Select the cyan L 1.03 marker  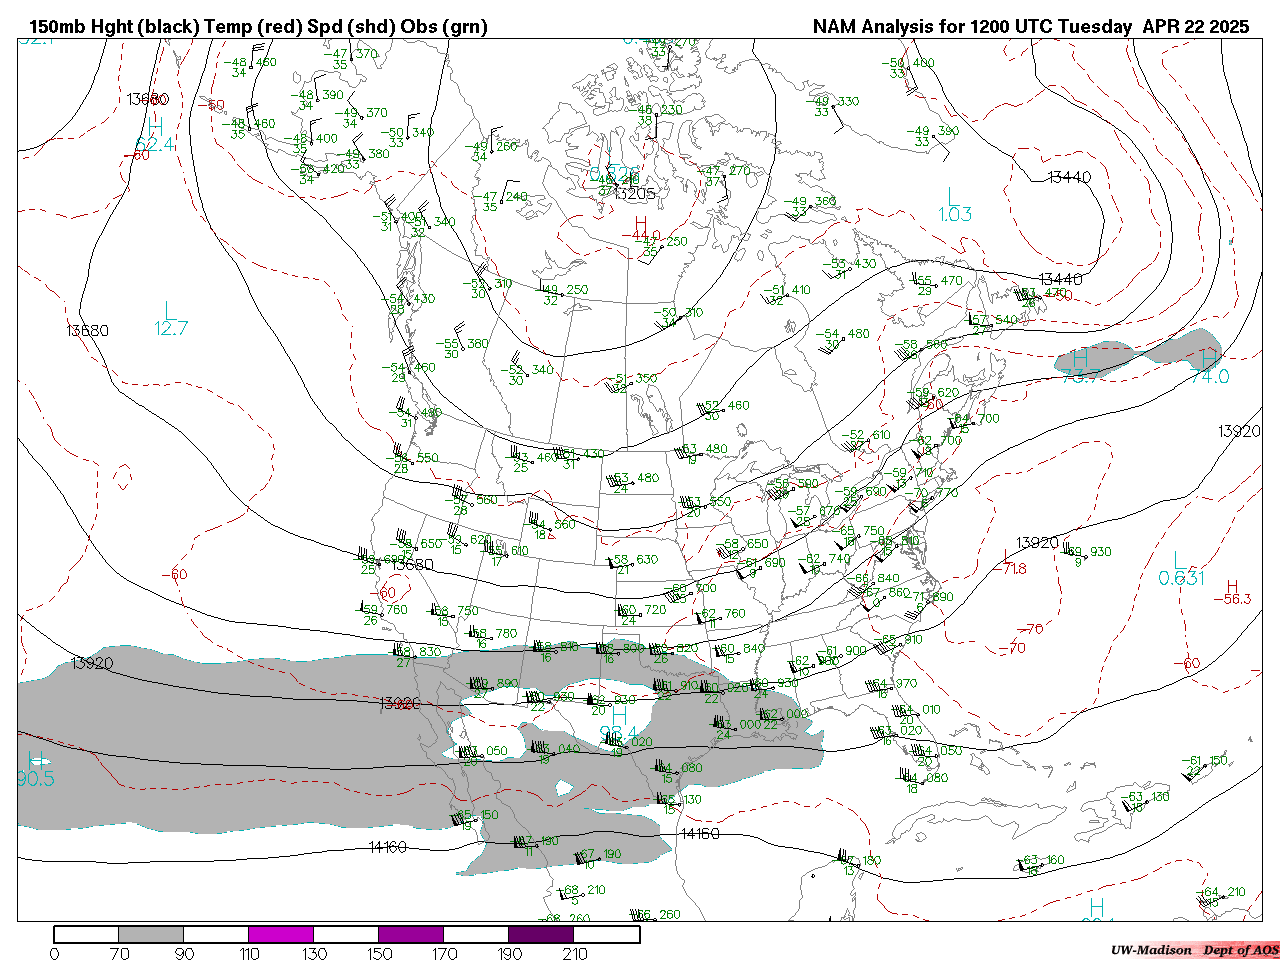954,205
